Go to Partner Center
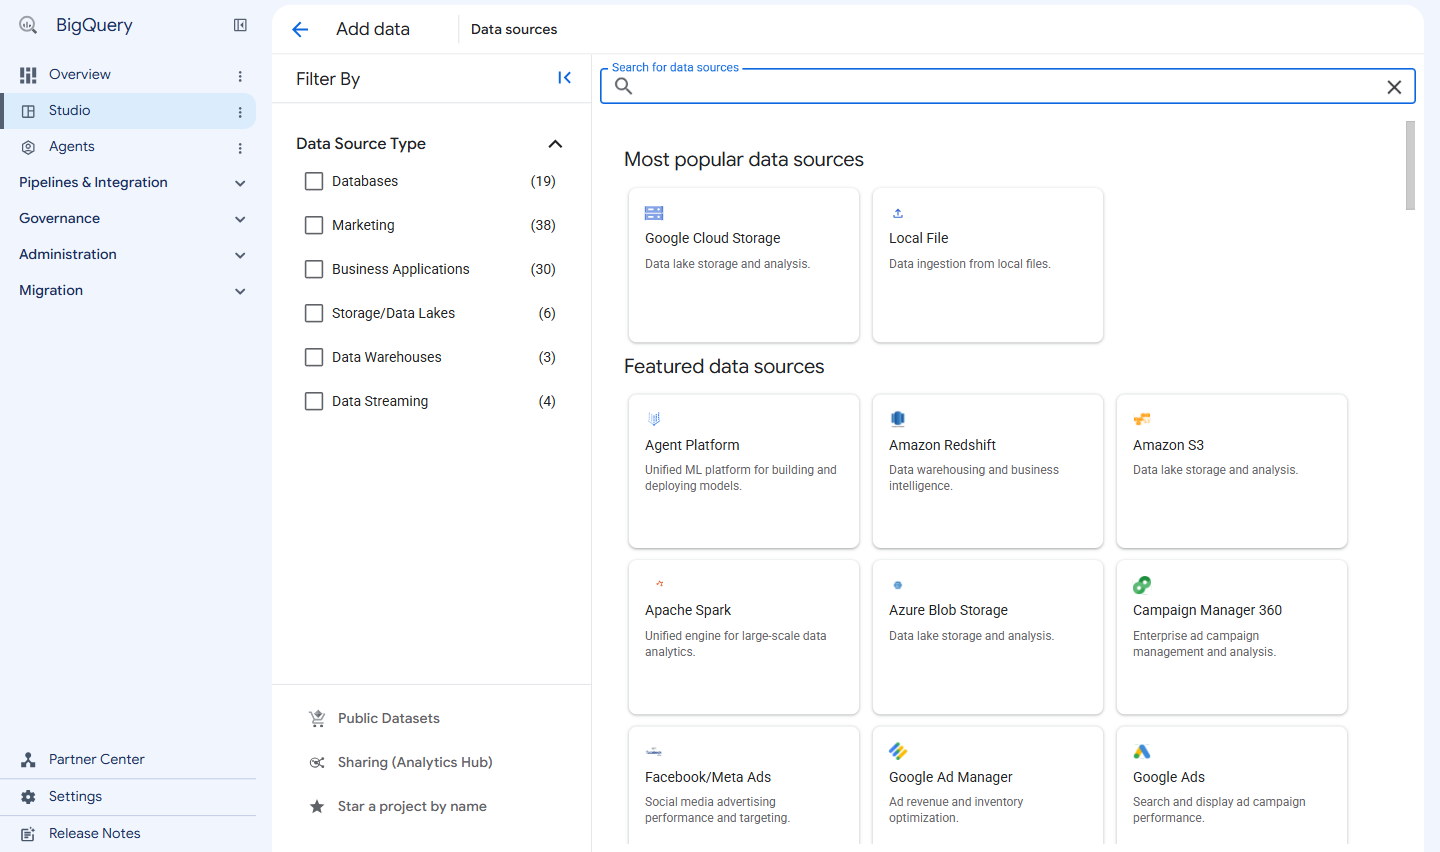 coord(128,760)
